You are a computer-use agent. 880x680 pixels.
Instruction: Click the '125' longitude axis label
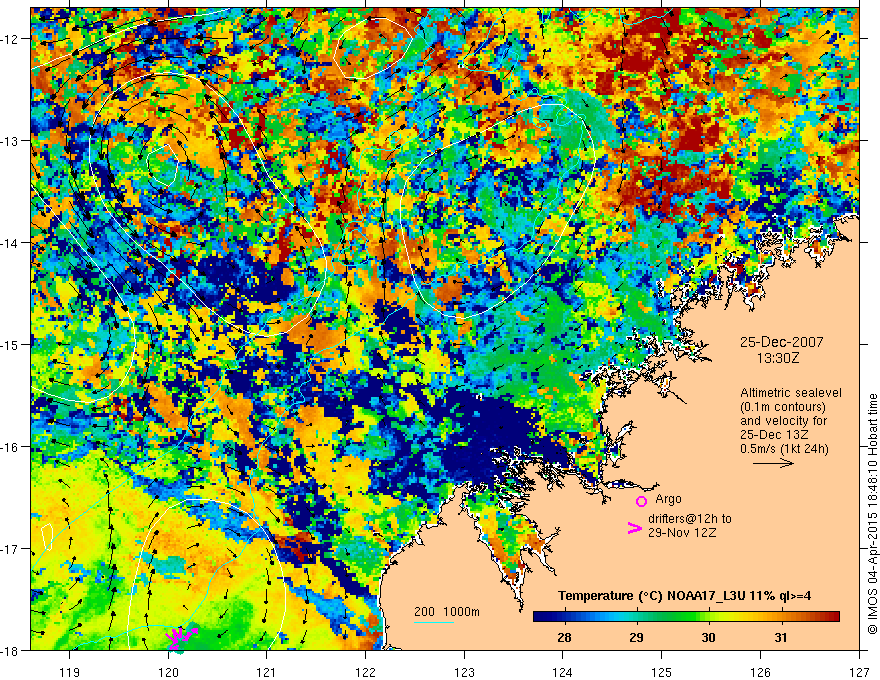pos(662,672)
